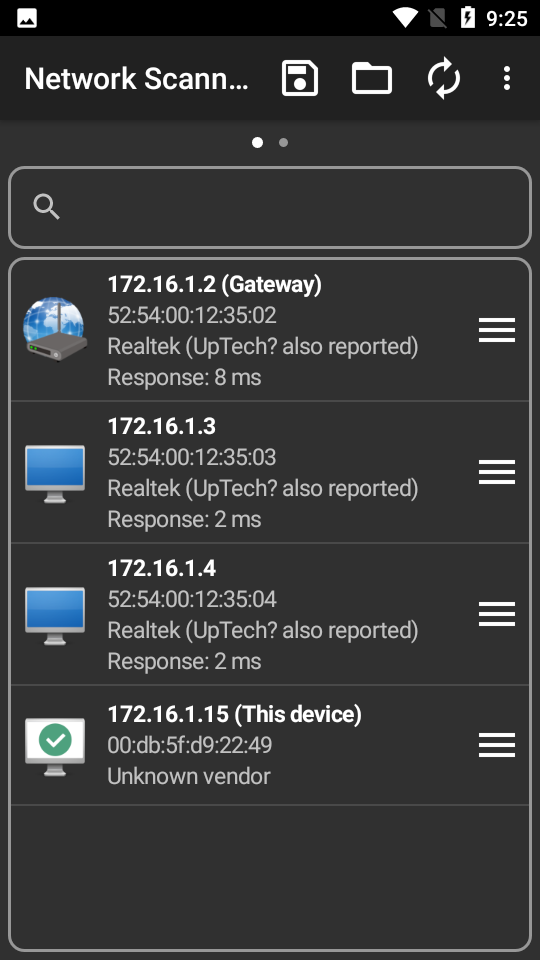The width and height of the screenshot is (540, 960).
Task: Select 172.16.1.15 (This device) entry
Action: (270, 745)
